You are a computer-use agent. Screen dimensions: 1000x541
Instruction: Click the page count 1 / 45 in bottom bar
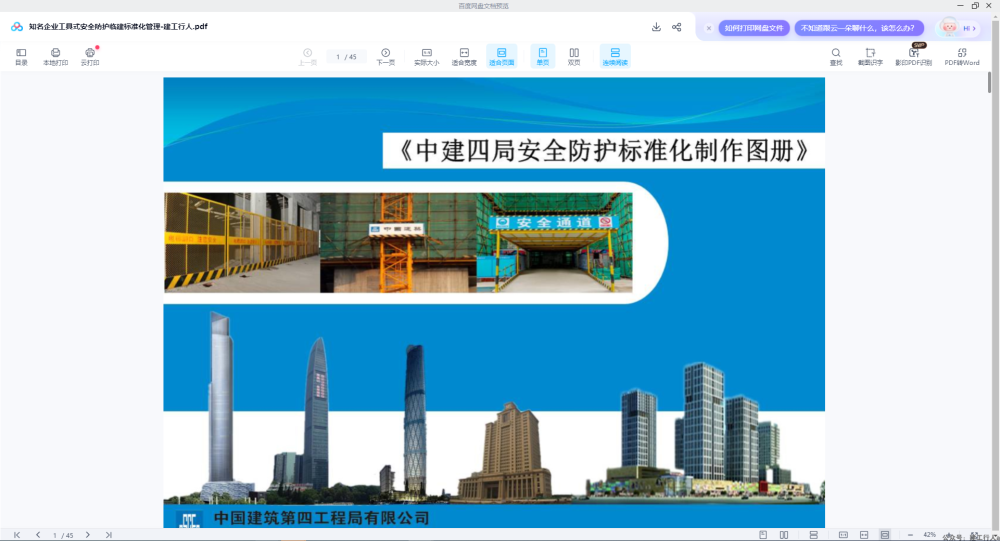point(63,535)
